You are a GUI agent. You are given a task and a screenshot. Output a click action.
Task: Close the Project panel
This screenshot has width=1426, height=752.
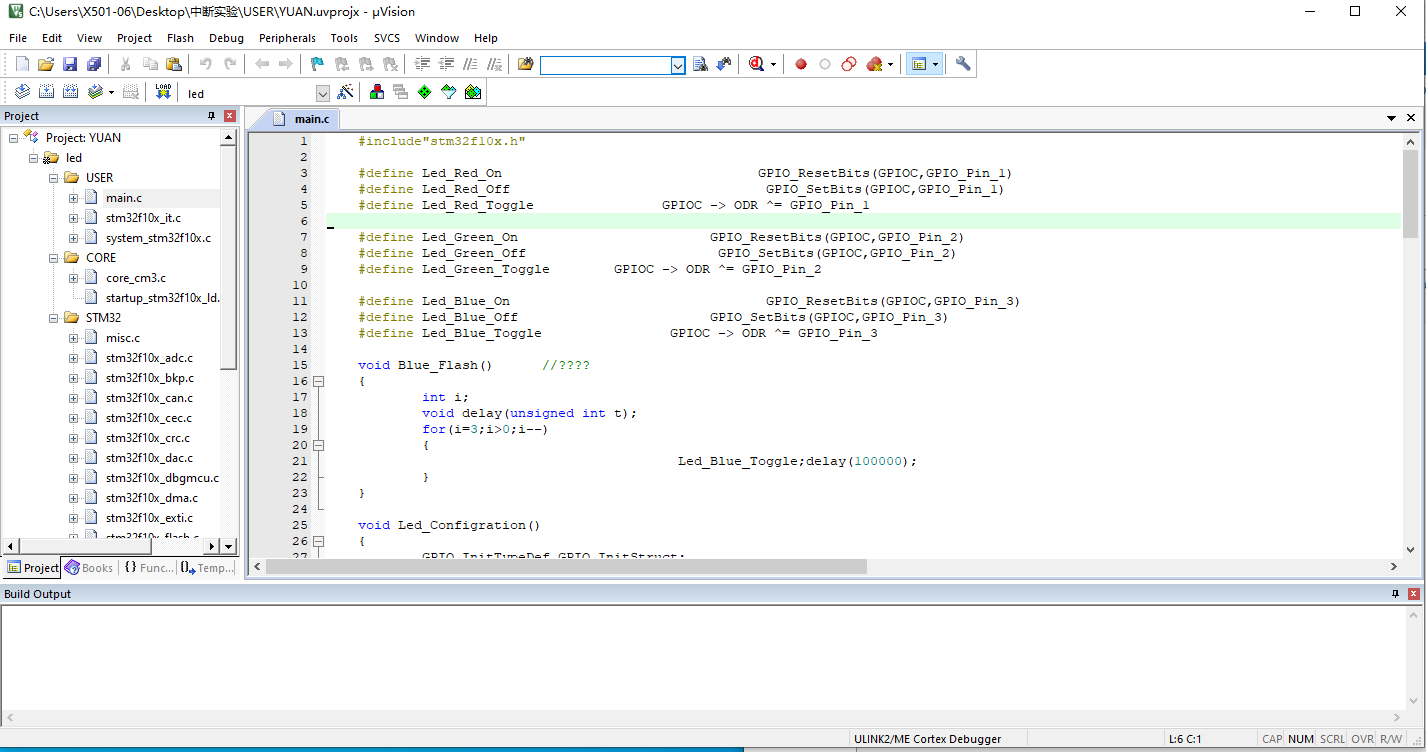[x=229, y=116]
